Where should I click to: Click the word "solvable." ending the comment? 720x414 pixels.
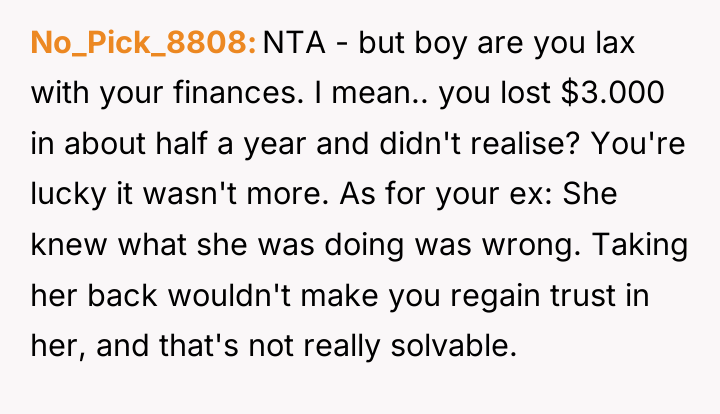pyautogui.click(x=454, y=345)
